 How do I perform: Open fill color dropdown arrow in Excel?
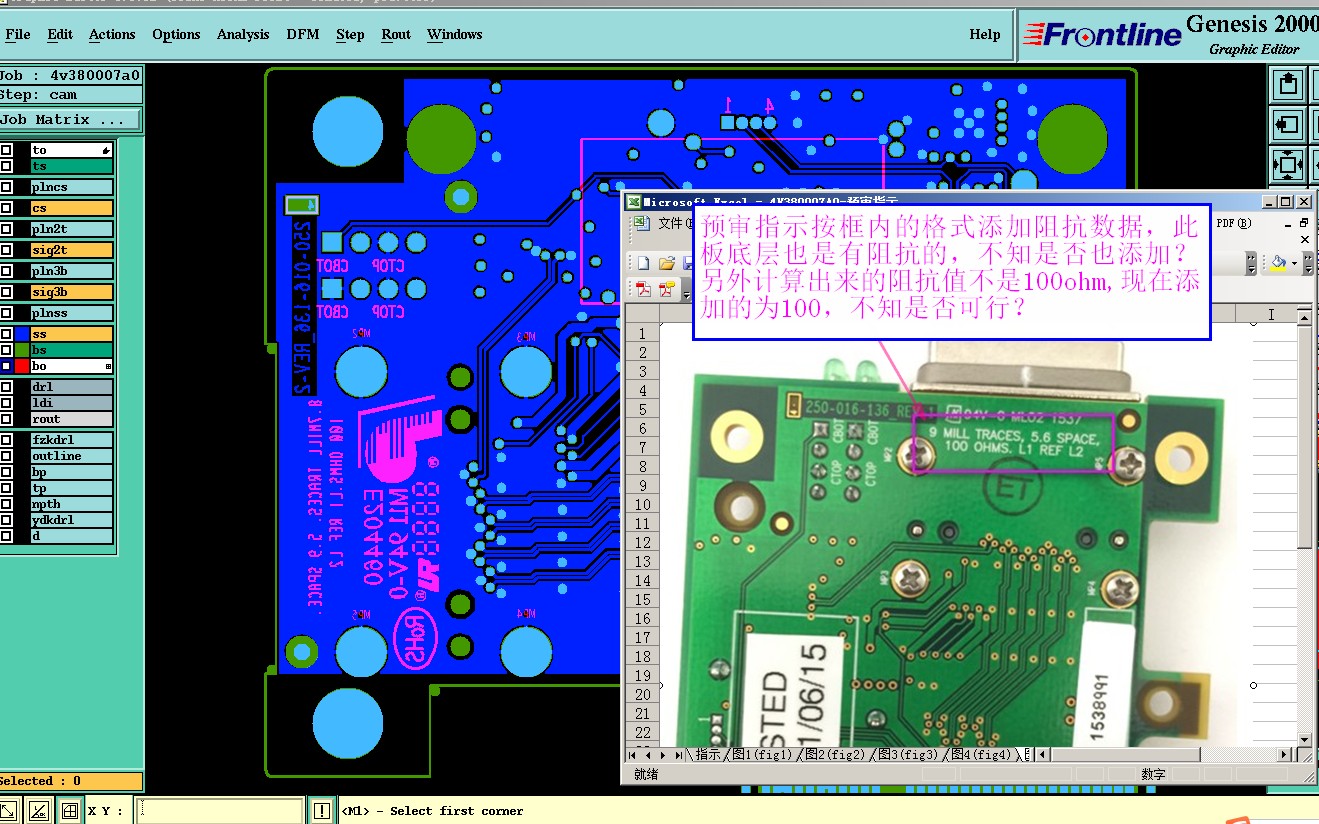[1293, 264]
